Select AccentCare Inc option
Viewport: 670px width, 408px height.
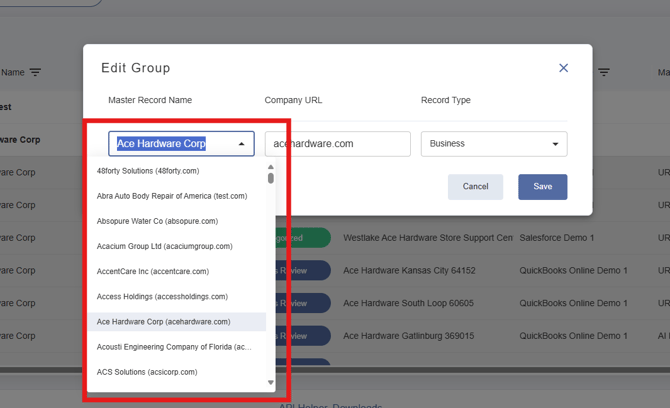(x=176, y=272)
